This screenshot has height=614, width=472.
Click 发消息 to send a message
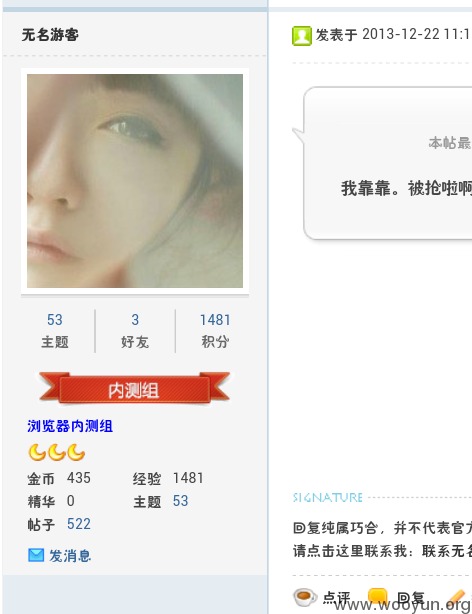pos(70,556)
